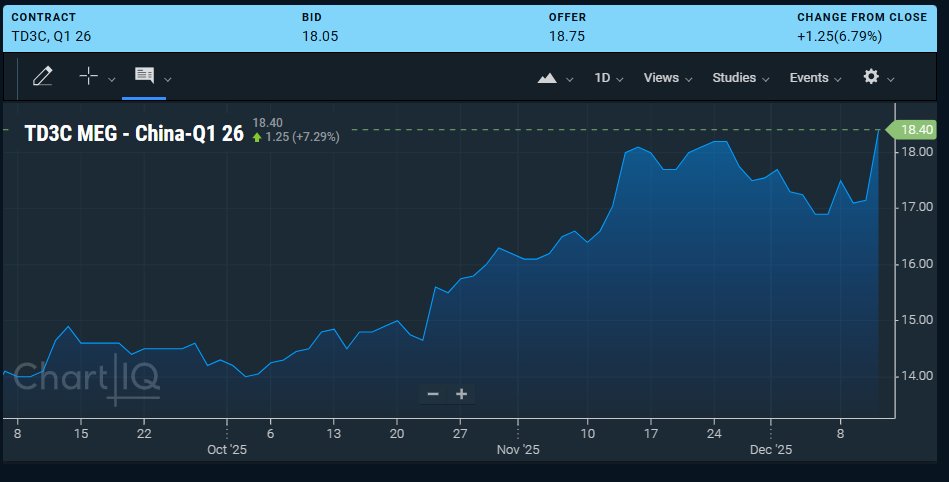Open the Studies menu
Screen dimensions: 949x482
click(x=740, y=78)
